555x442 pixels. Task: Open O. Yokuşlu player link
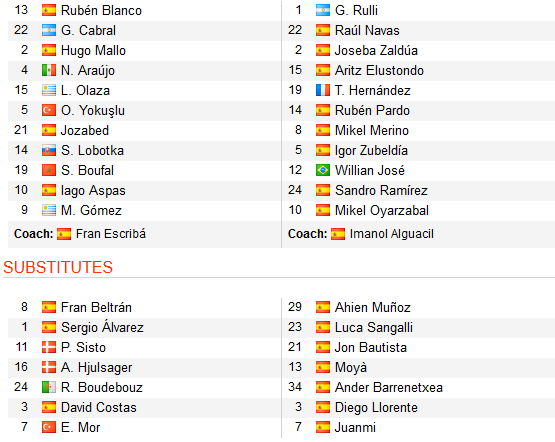click(x=93, y=111)
